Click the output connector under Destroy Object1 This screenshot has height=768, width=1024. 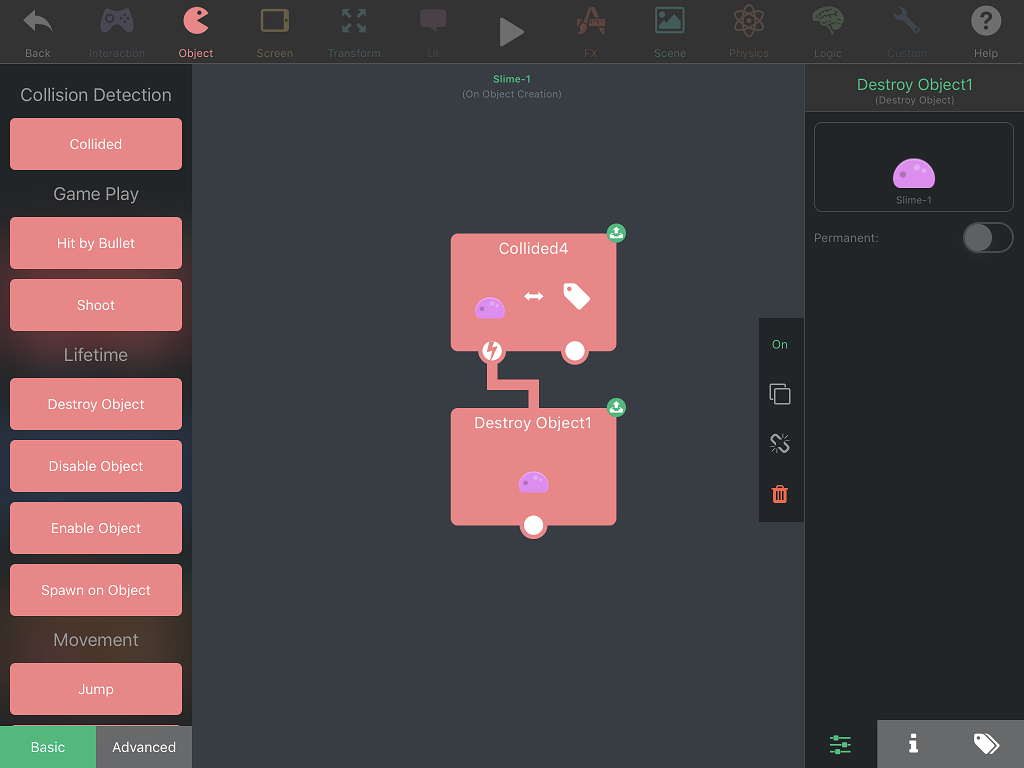tap(534, 526)
